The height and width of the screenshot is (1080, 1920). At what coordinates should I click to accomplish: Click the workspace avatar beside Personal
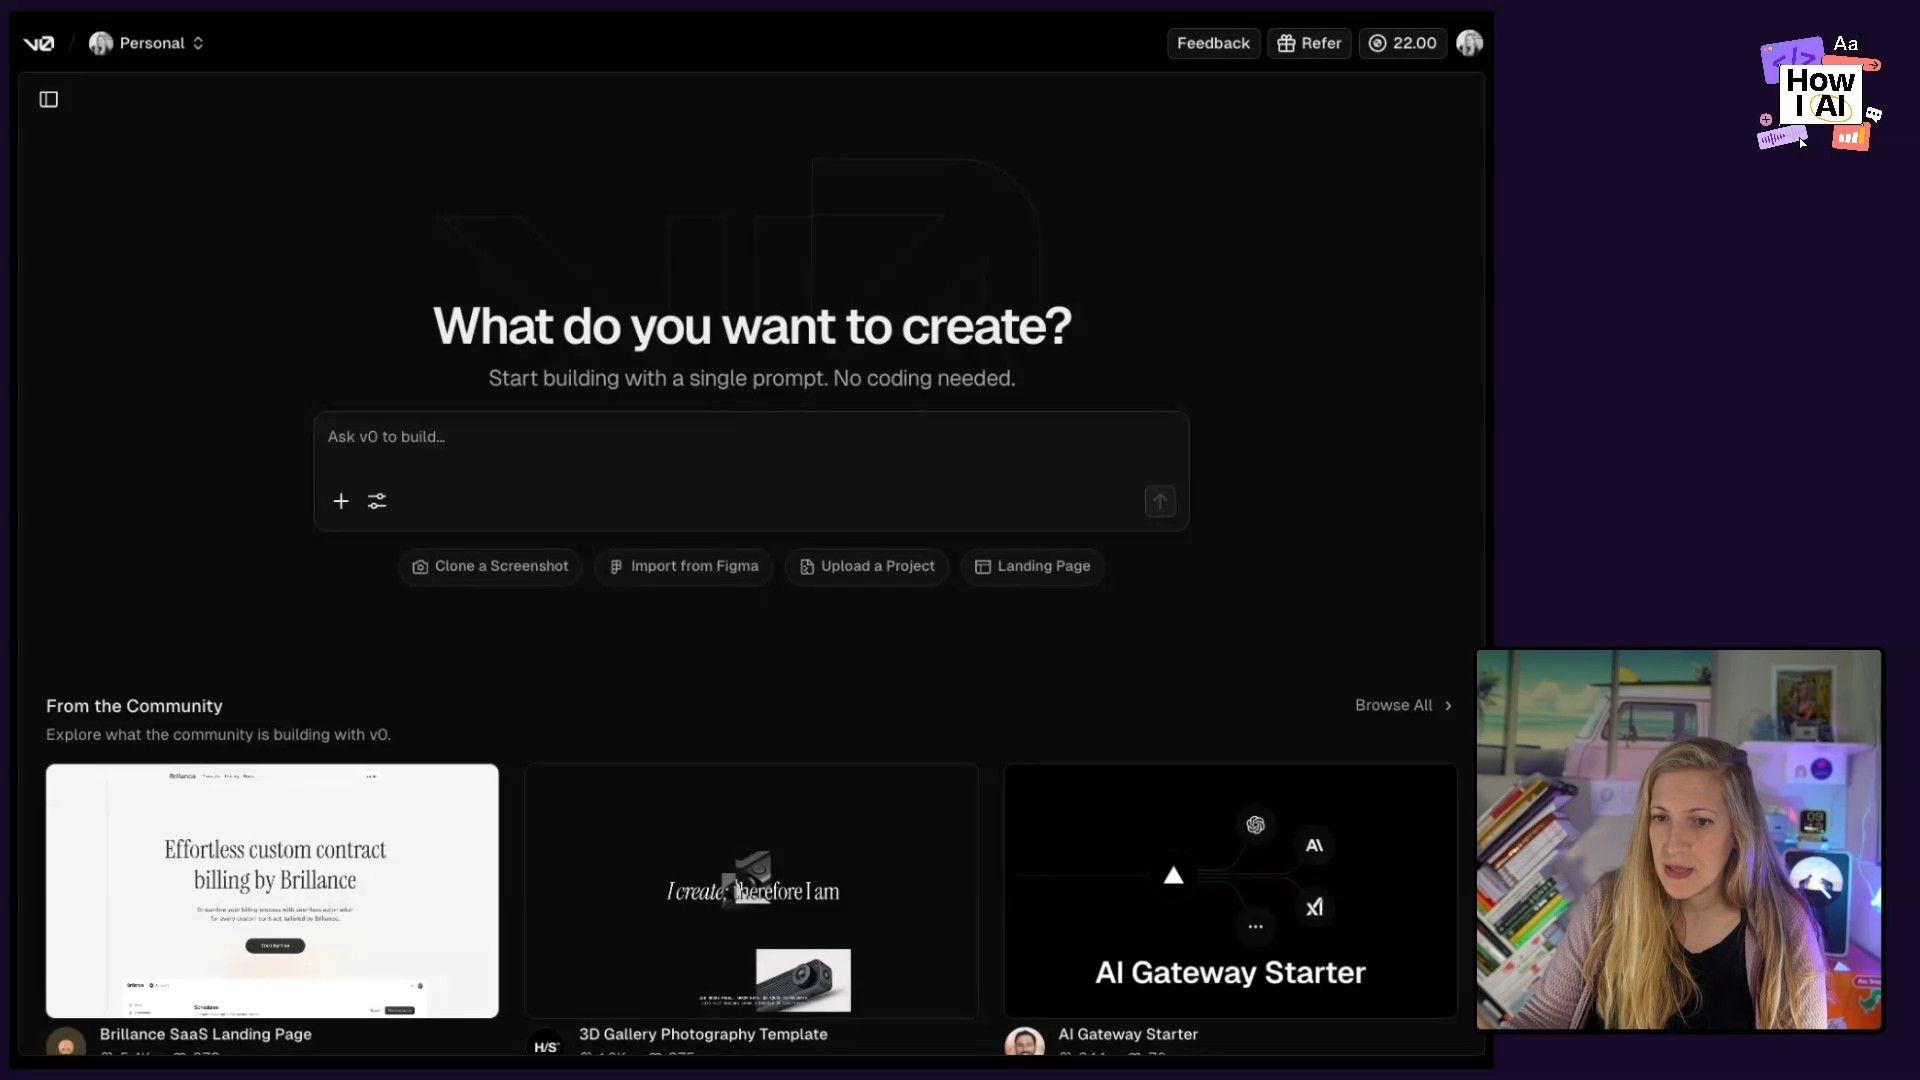coord(101,43)
